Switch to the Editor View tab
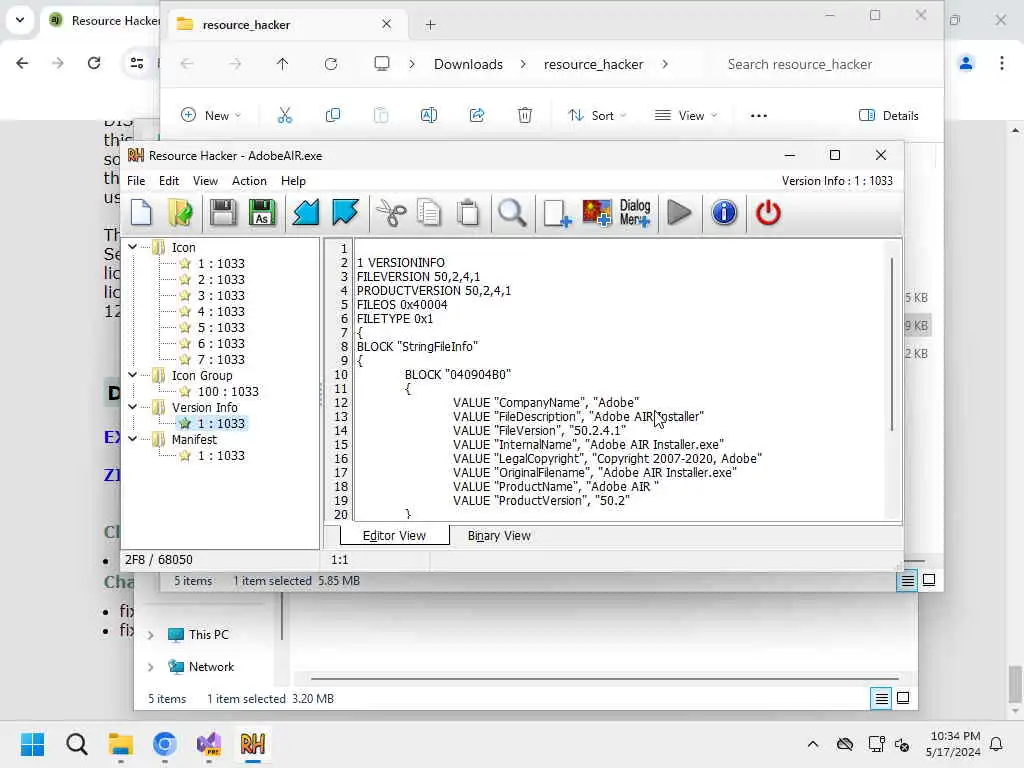Image resolution: width=1024 pixels, height=768 pixels. 394,536
